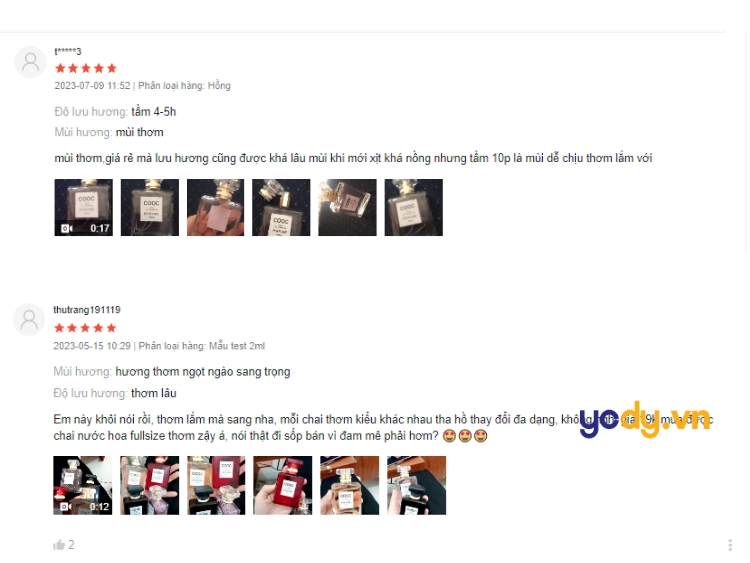Click the avatar icon of thutrang191119
This screenshot has height=563, width=750.
[29, 320]
